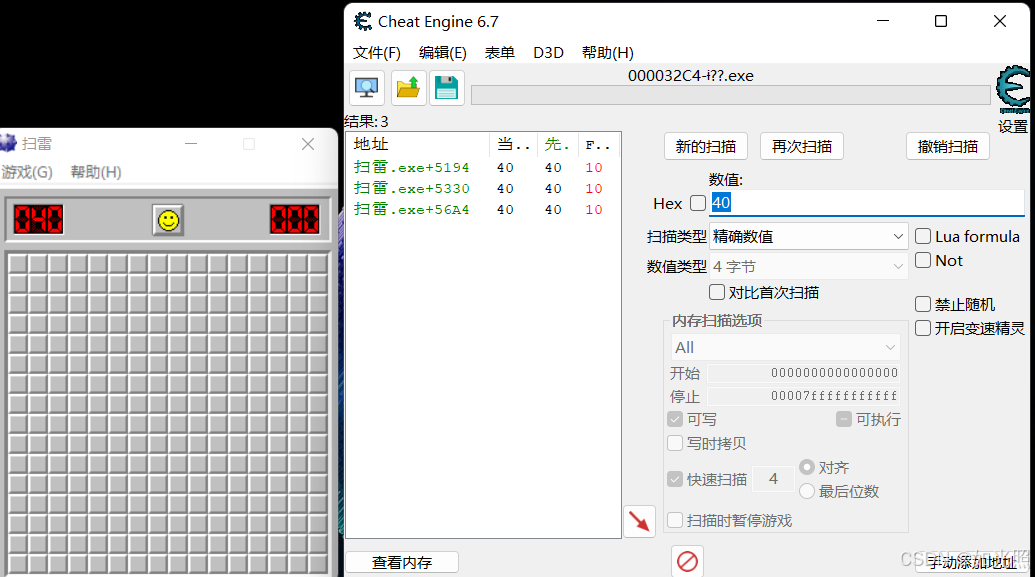This screenshot has width=1035, height=577.
Task: Enable 开启变速精灵 checkbox
Action: (x=923, y=328)
